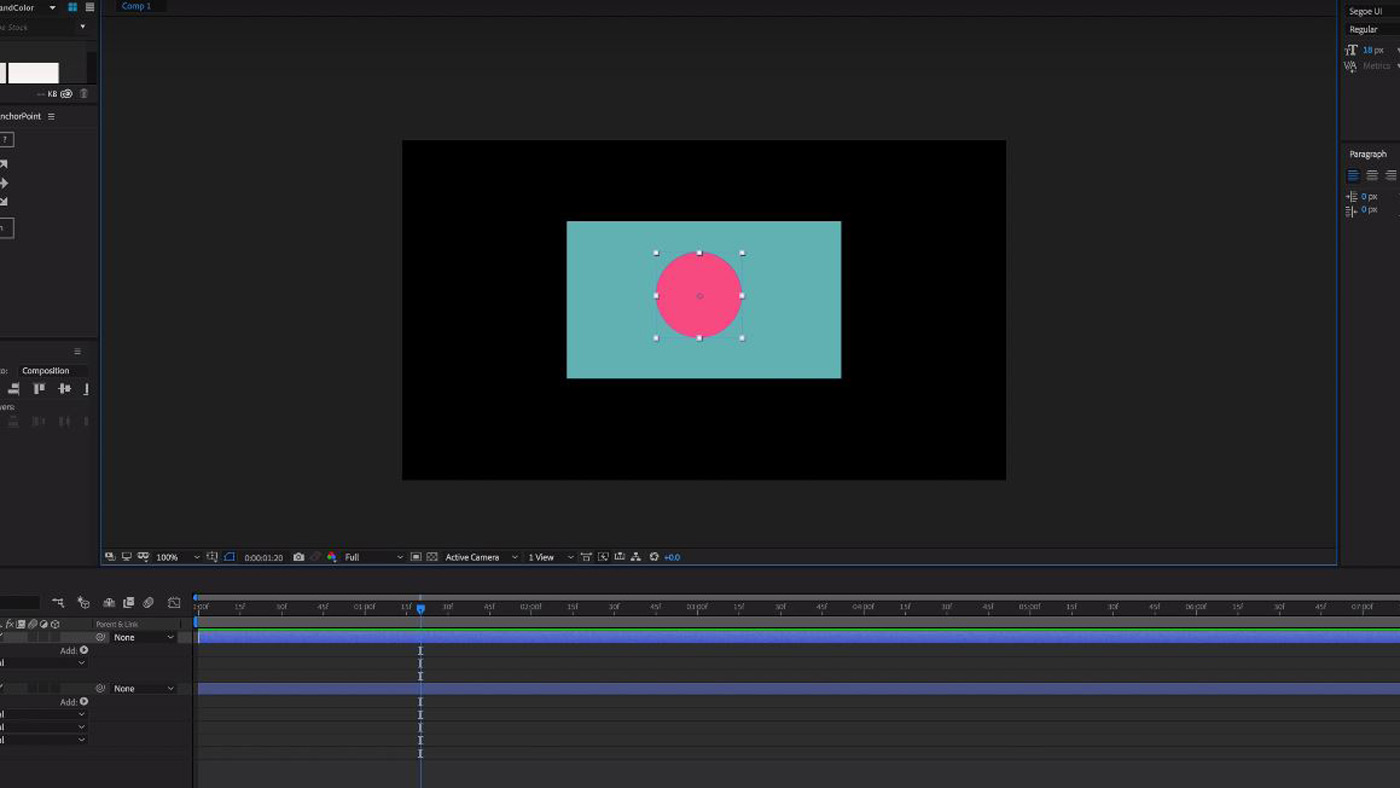Toggle center paragraph alignment
This screenshot has width=1400, height=788.
point(1371,175)
